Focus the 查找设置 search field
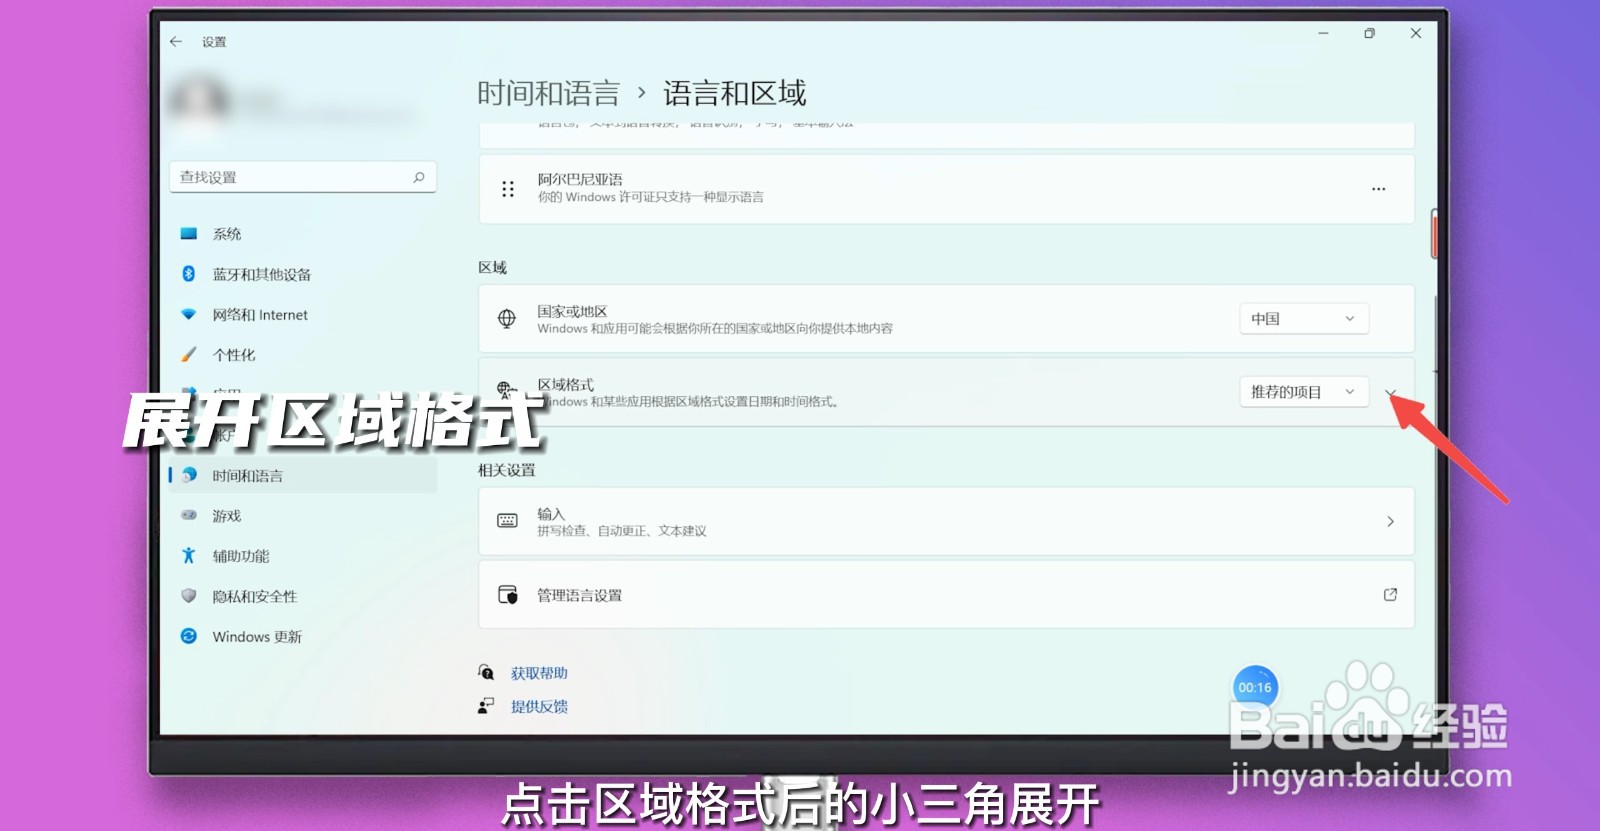 [303, 177]
